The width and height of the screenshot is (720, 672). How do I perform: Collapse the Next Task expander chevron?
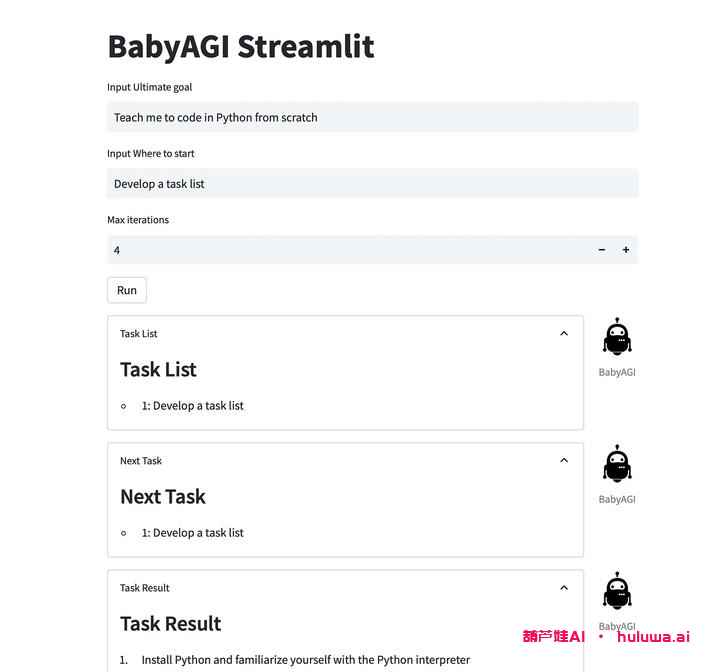click(564, 461)
